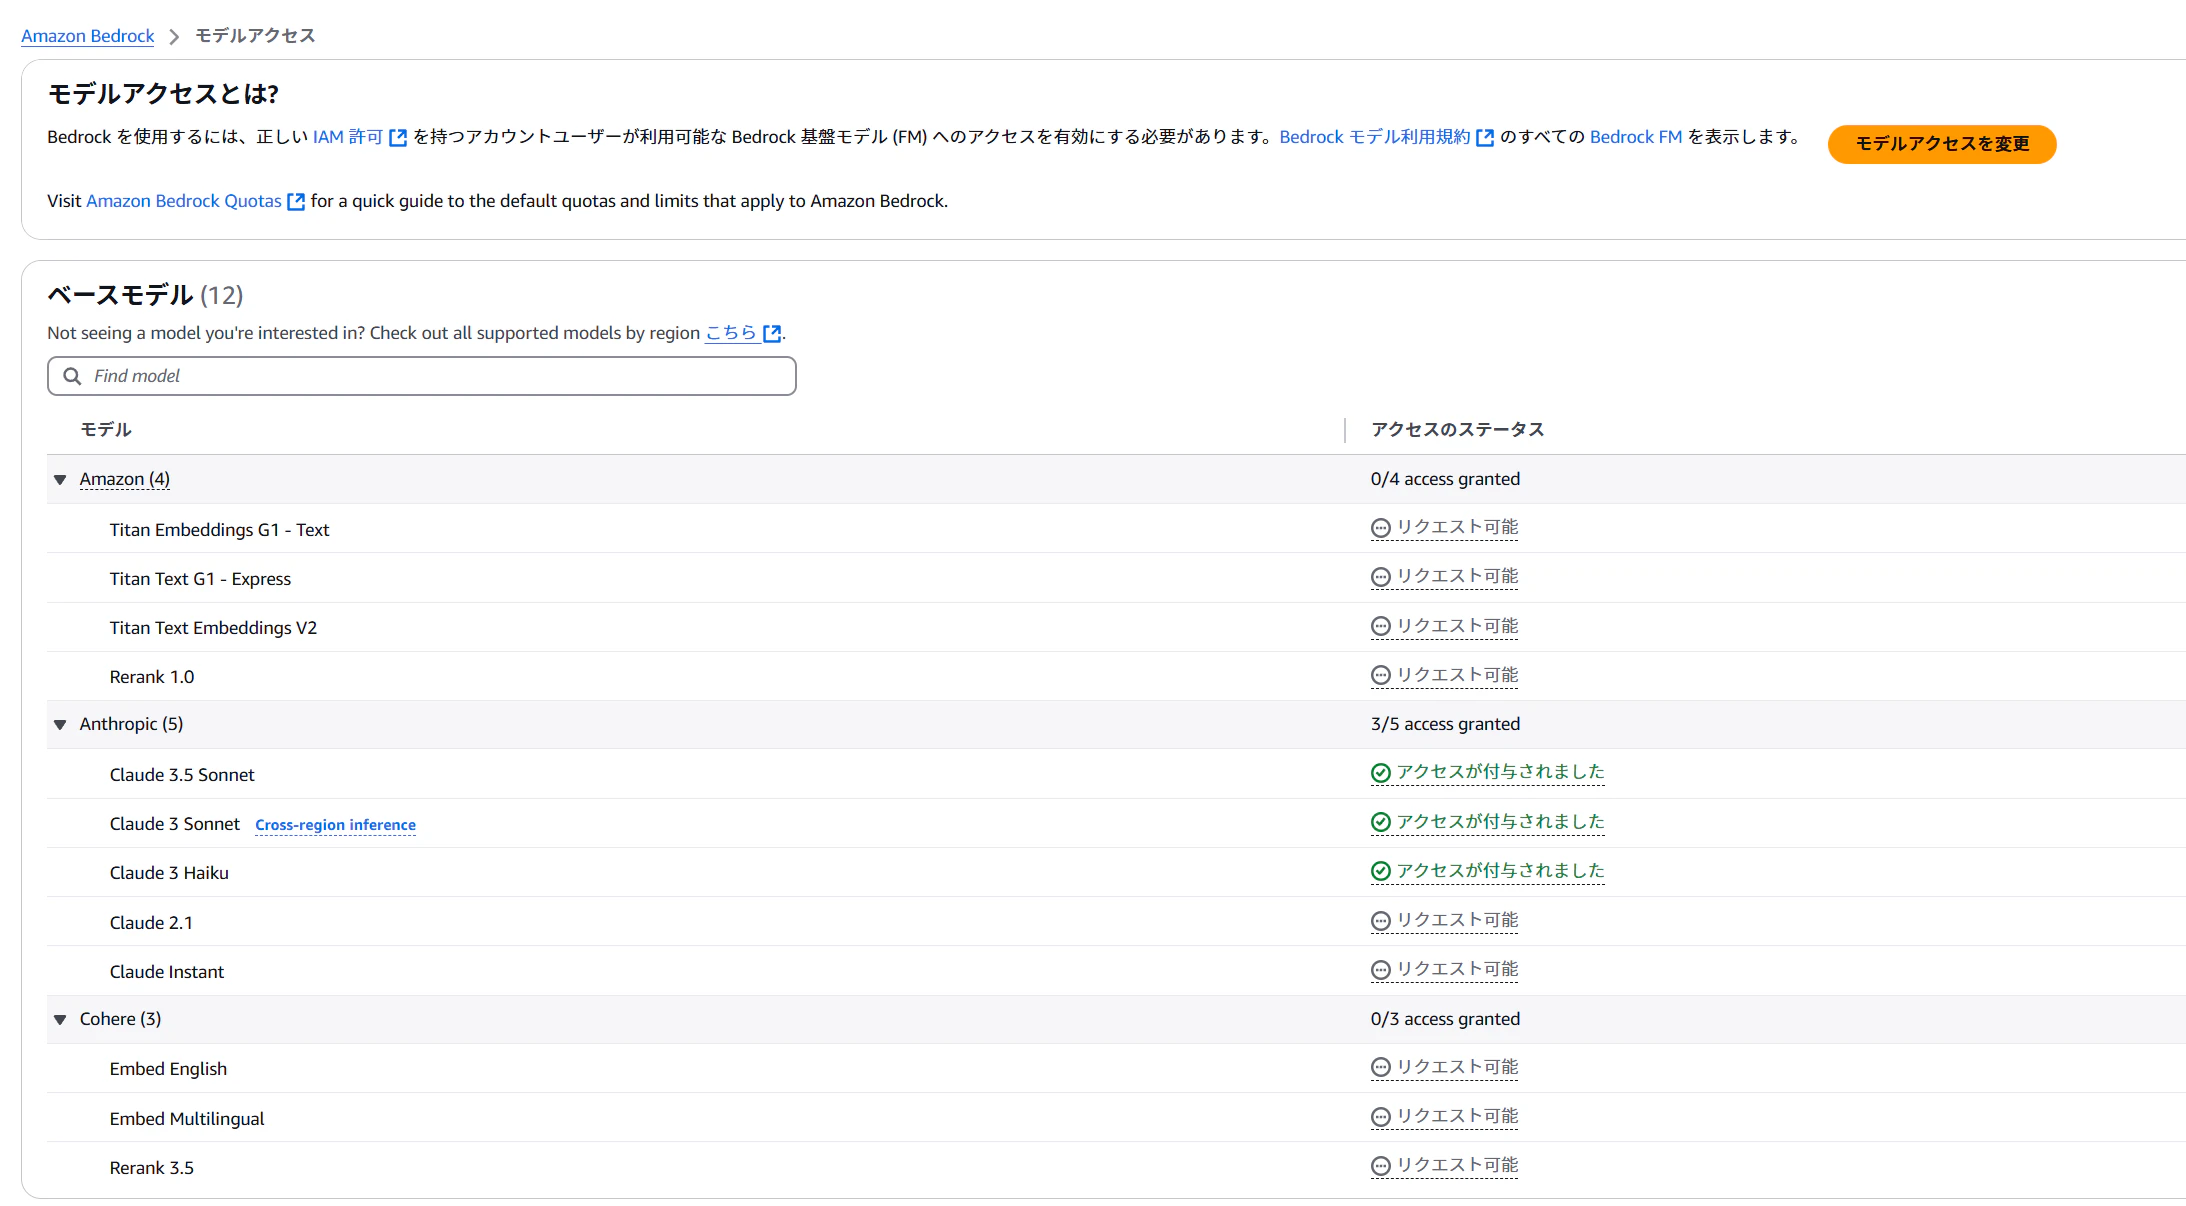
Task: Select the Rerank 1.0 model name
Action: tap(152, 677)
